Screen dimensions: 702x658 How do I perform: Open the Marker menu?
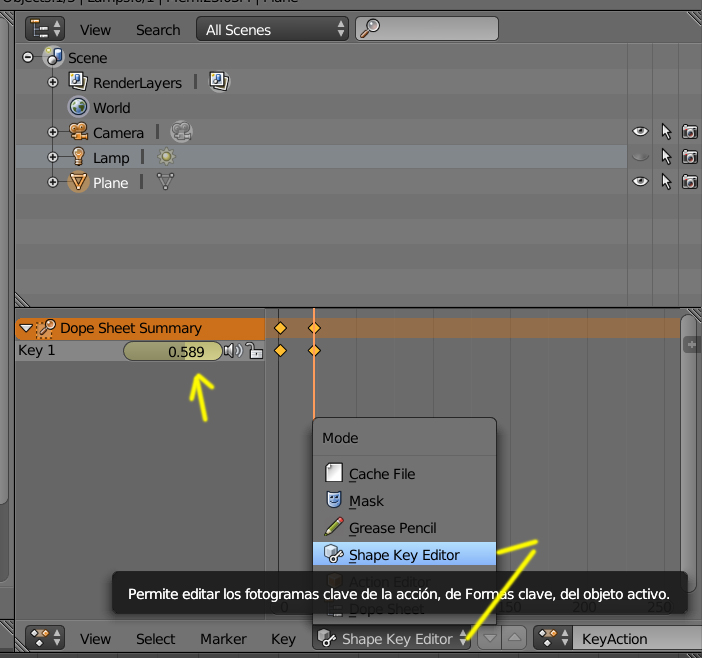pos(223,639)
